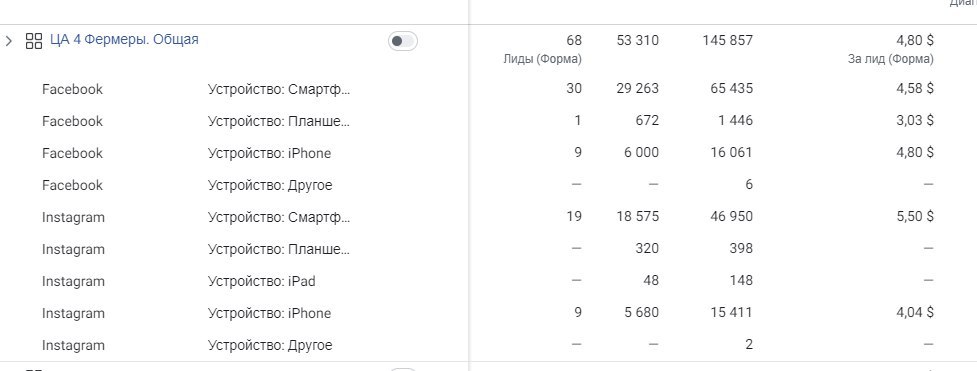This screenshot has height=371, width=977.
Task: Click the ad set grid icon
Action: tap(34, 41)
